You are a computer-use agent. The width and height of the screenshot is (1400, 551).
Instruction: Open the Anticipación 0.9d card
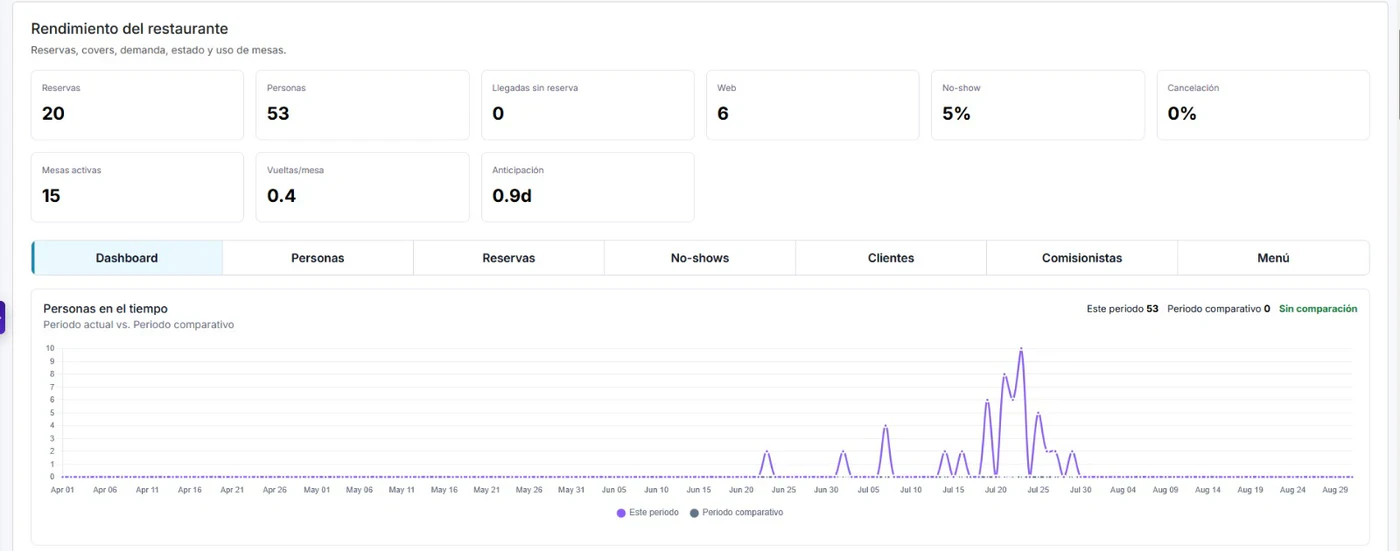pyautogui.click(x=587, y=187)
